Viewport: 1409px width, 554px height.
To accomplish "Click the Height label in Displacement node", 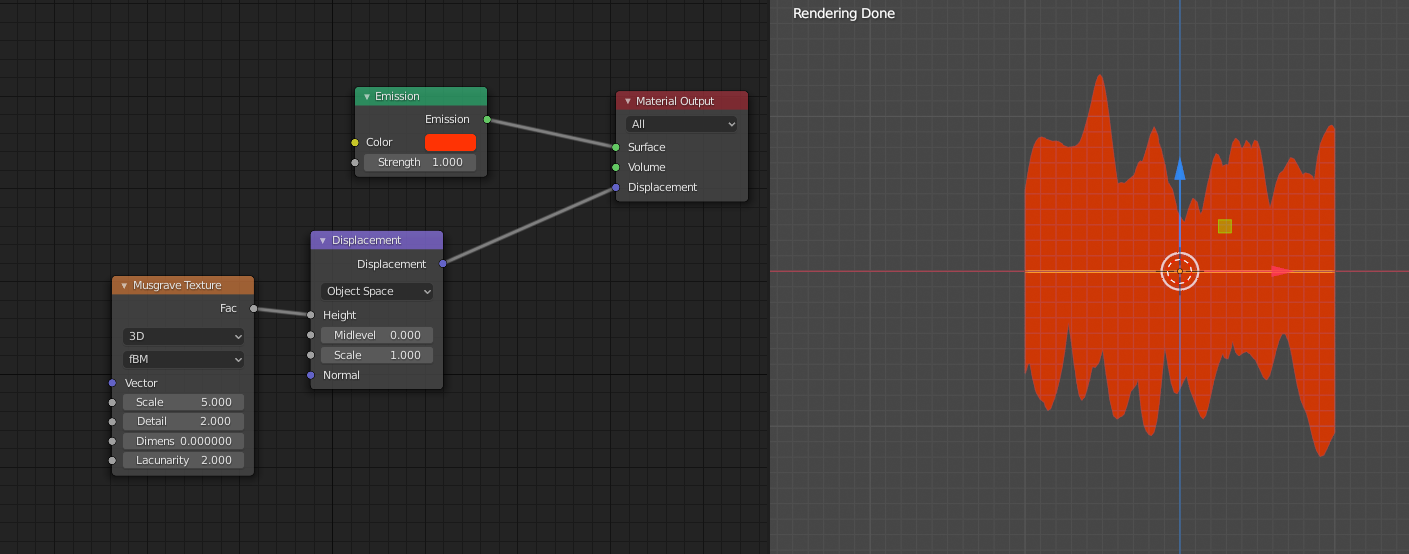I will pos(340,315).
